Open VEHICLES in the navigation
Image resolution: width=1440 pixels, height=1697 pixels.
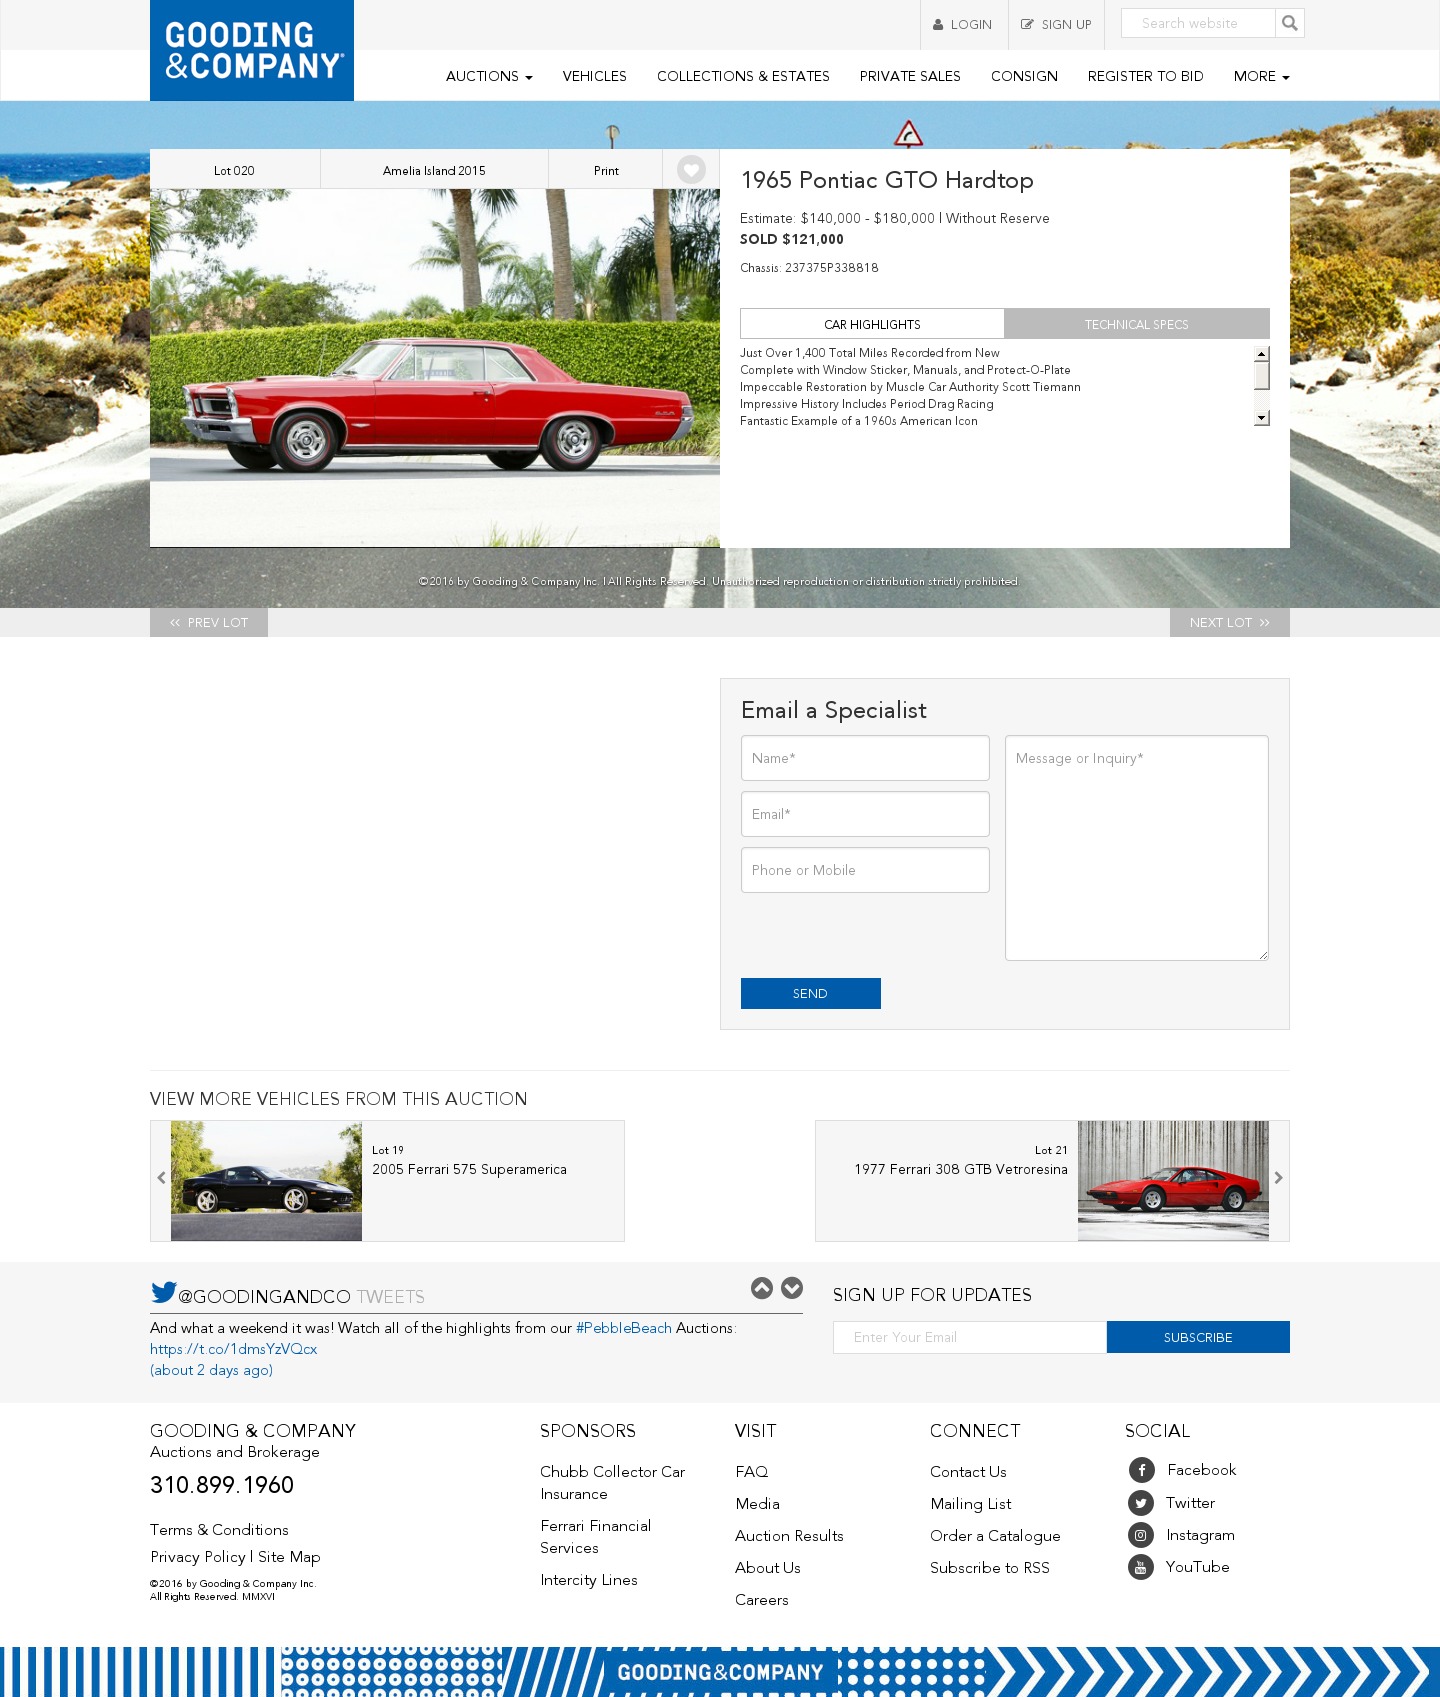(x=594, y=76)
